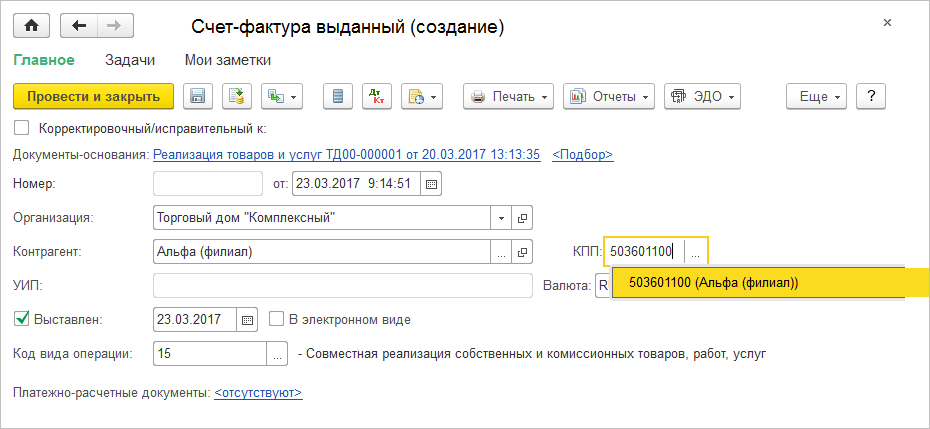Image resolution: width=930 pixels, height=429 pixels.
Task: Open the create-based-on dropdown icon
Action: (x=282, y=96)
